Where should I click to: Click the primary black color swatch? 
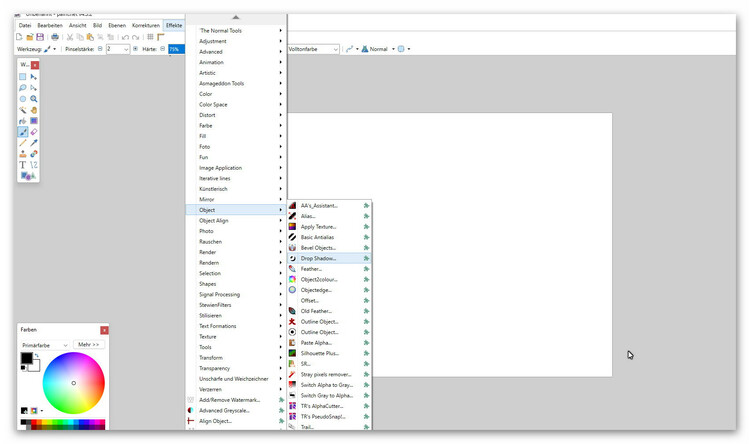point(26,357)
